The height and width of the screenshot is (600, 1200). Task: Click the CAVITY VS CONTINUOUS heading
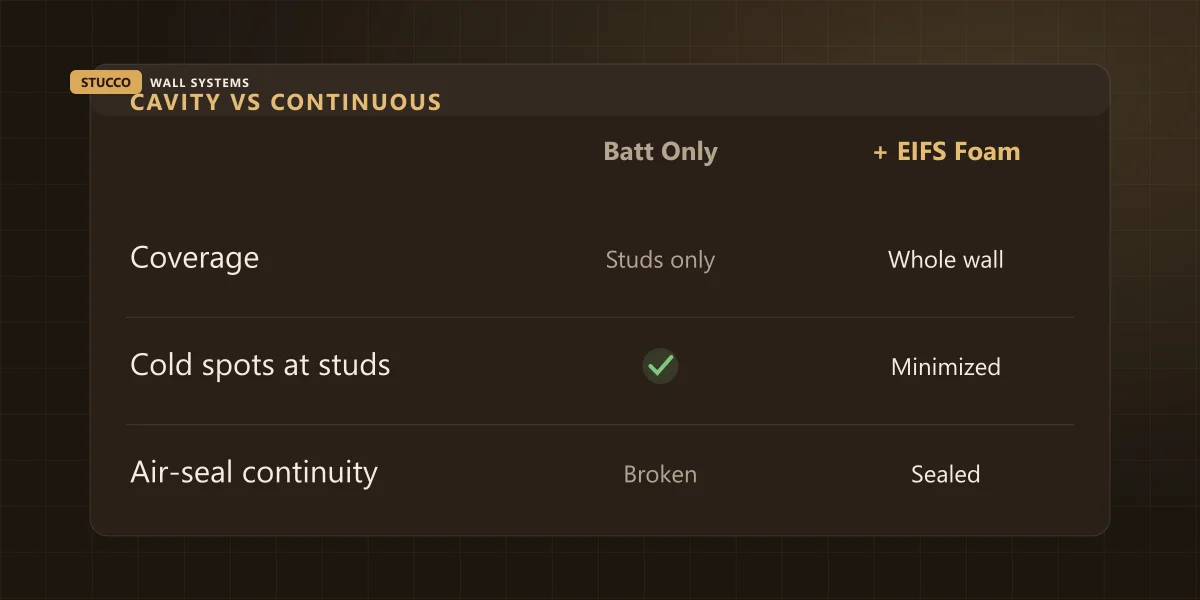click(286, 102)
